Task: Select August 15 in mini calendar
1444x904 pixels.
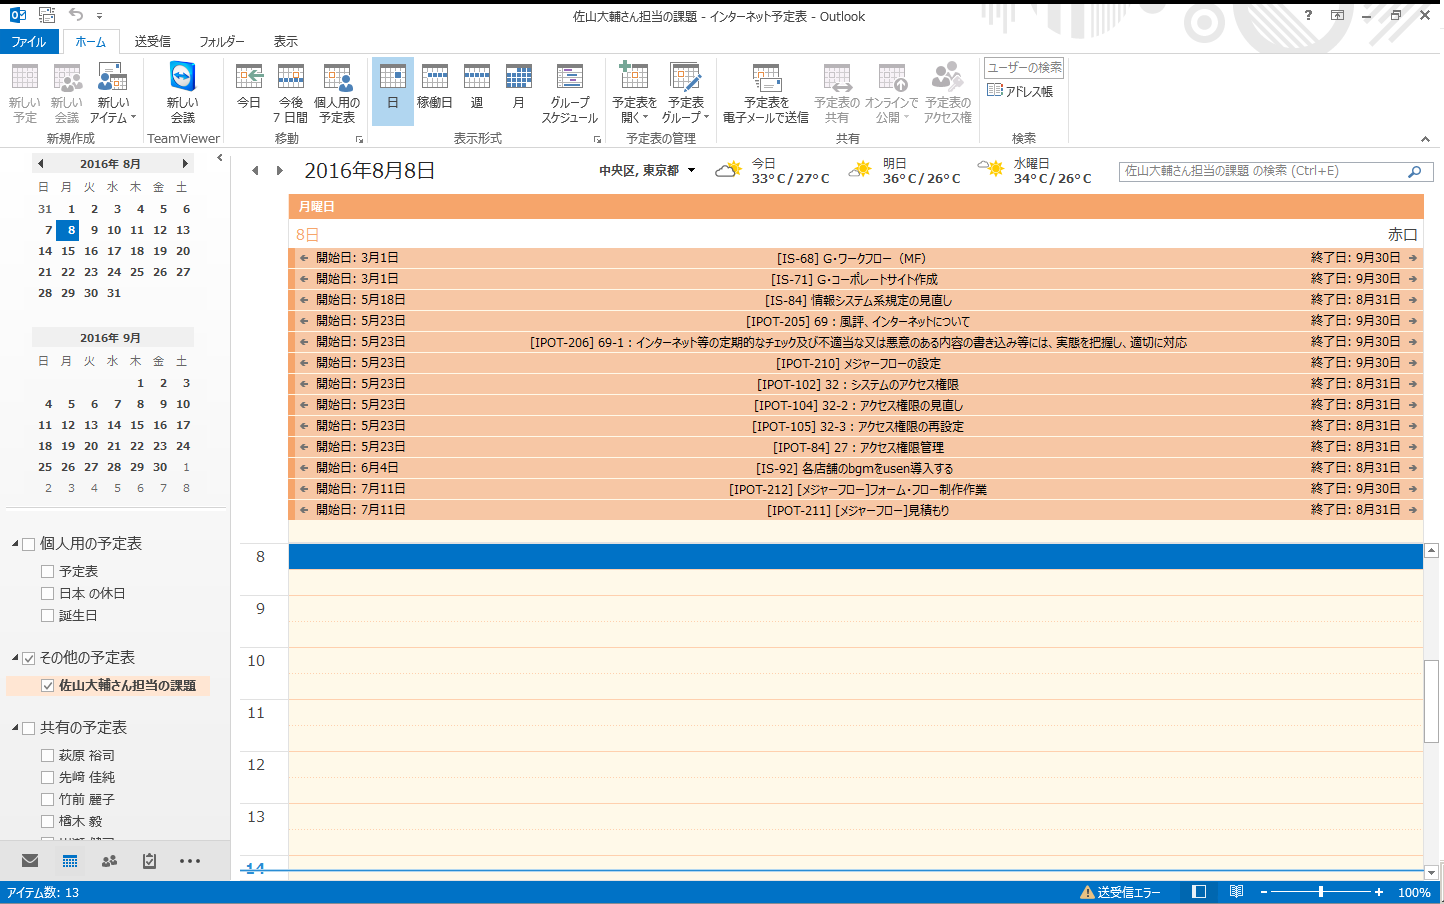Action: coord(68,251)
